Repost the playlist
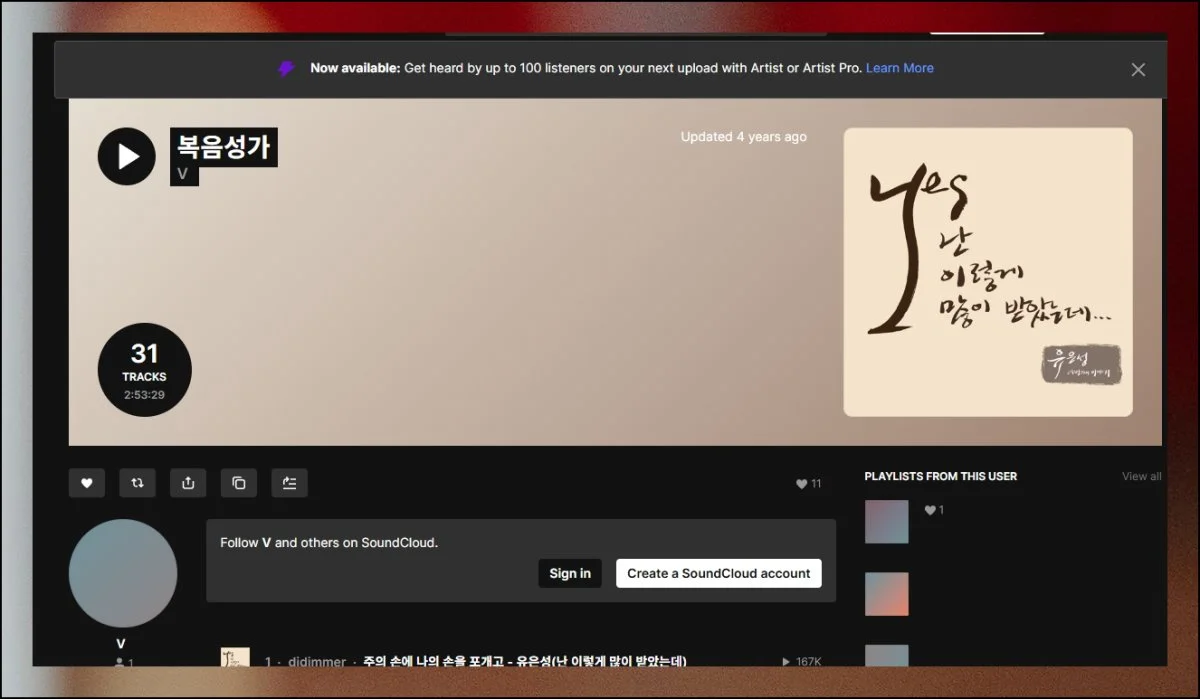Image resolution: width=1200 pixels, height=699 pixels. 137,483
